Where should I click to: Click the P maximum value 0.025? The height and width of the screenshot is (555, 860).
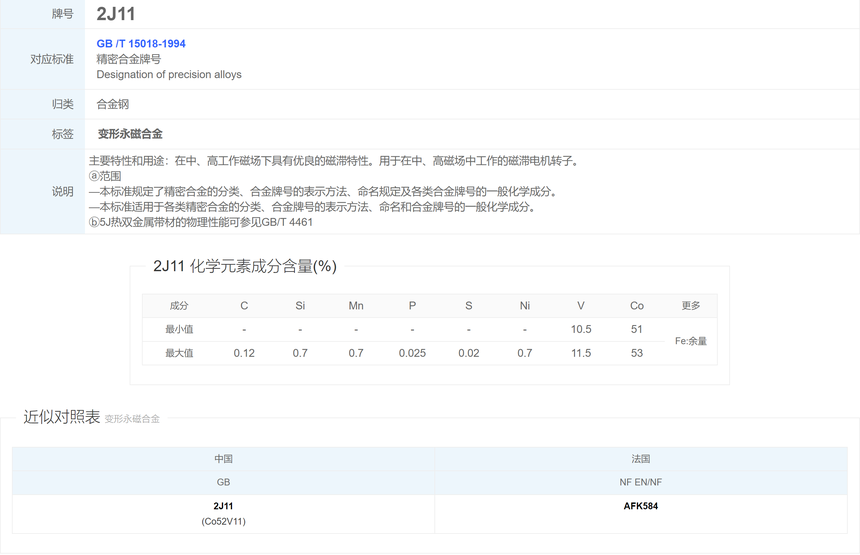pyautogui.click(x=412, y=353)
